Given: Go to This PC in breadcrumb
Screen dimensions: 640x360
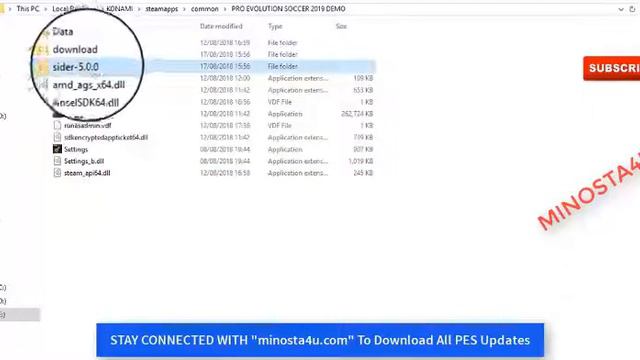Looking at the screenshot, I should 28,9.
